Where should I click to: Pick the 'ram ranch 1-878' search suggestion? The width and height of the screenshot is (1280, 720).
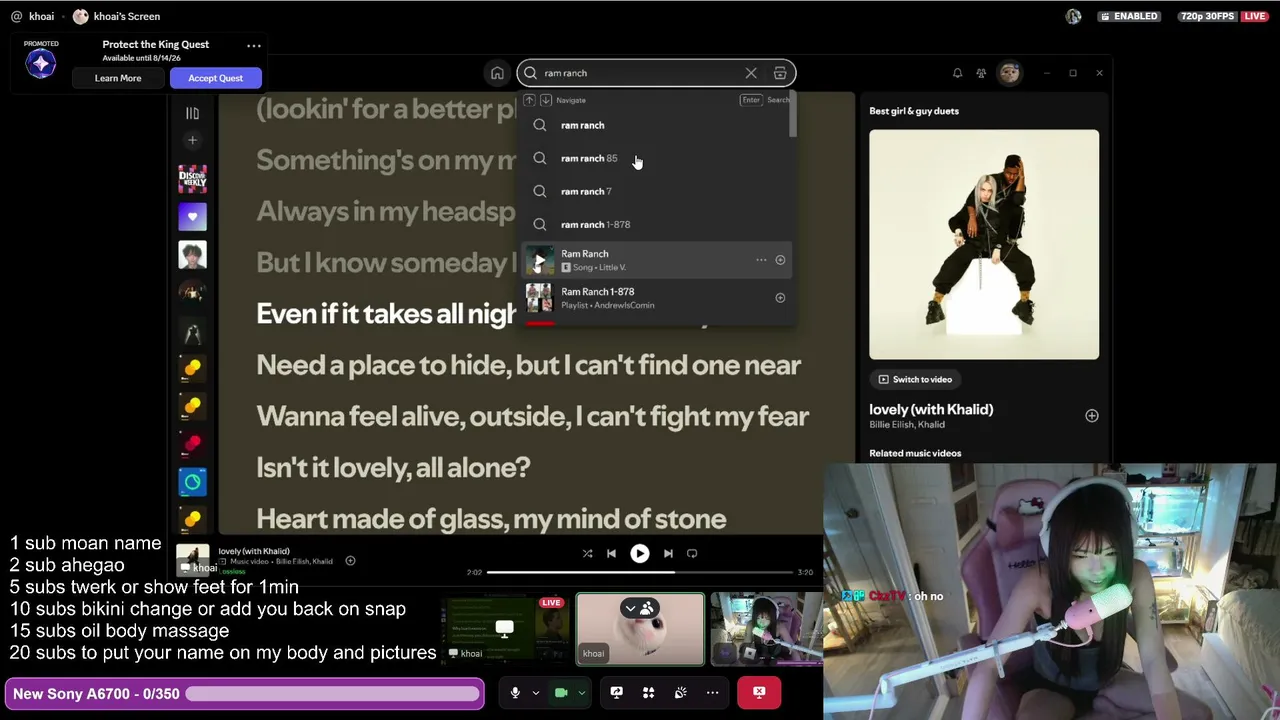(x=657, y=224)
